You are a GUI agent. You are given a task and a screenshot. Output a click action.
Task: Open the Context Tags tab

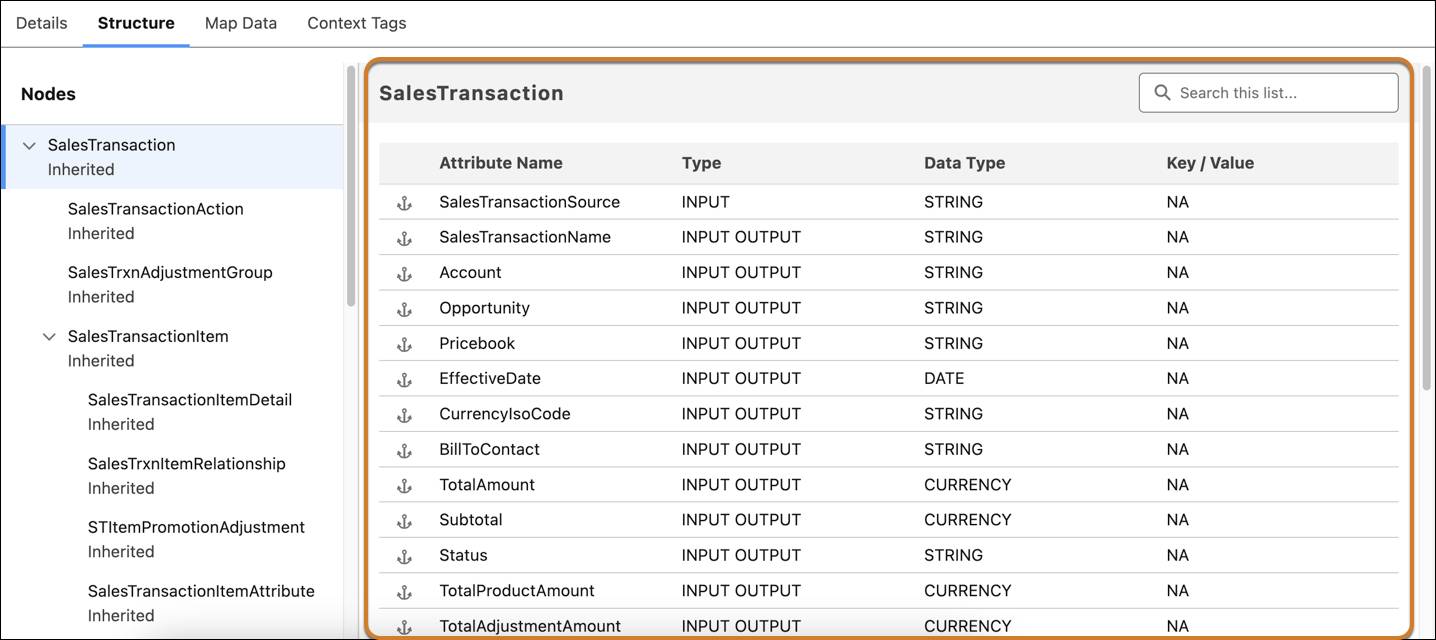coord(356,22)
